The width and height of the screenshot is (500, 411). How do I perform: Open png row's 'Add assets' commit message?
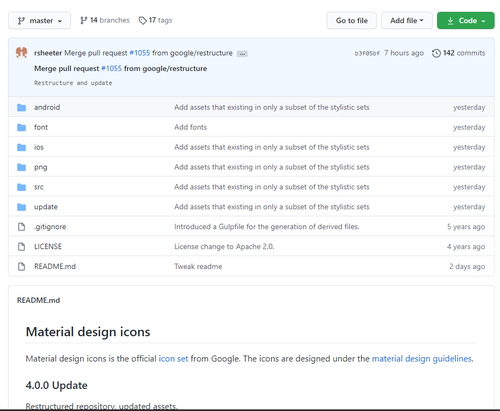point(272,167)
